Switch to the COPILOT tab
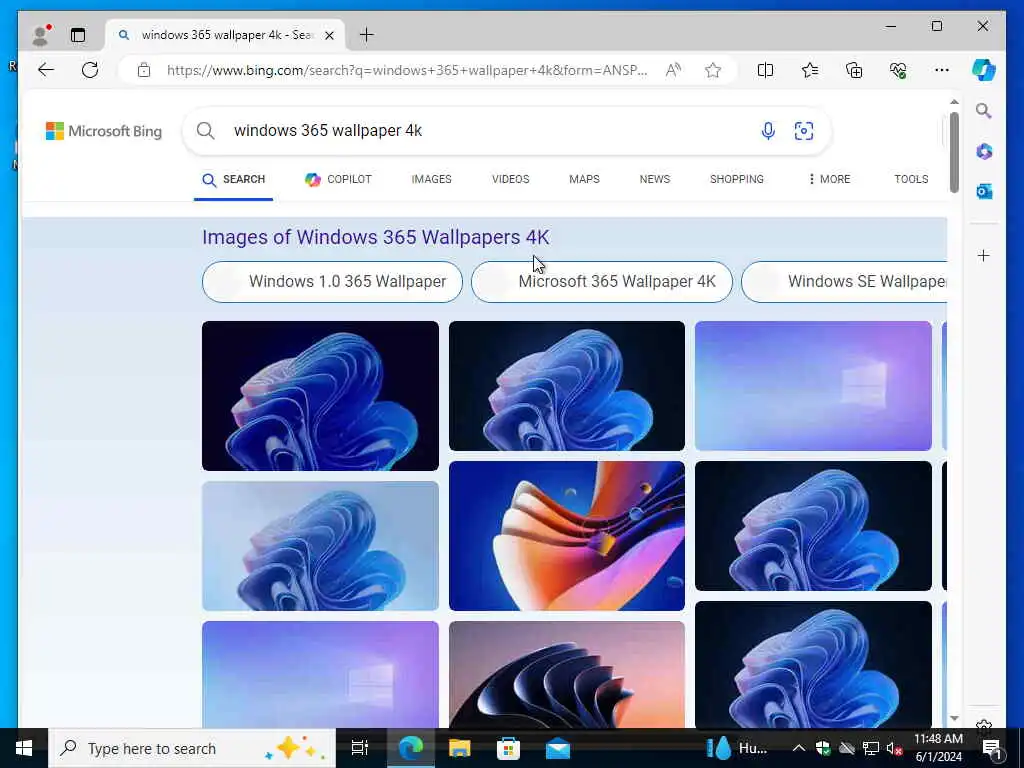The width and height of the screenshot is (1024, 768). pos(338,180)
